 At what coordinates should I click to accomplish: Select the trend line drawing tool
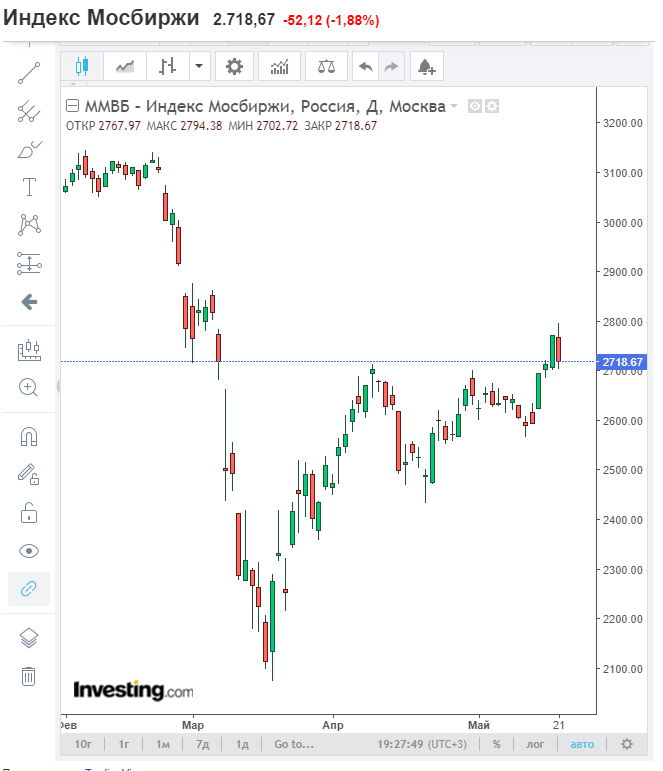pyautogui.click(x=29, y=73)
